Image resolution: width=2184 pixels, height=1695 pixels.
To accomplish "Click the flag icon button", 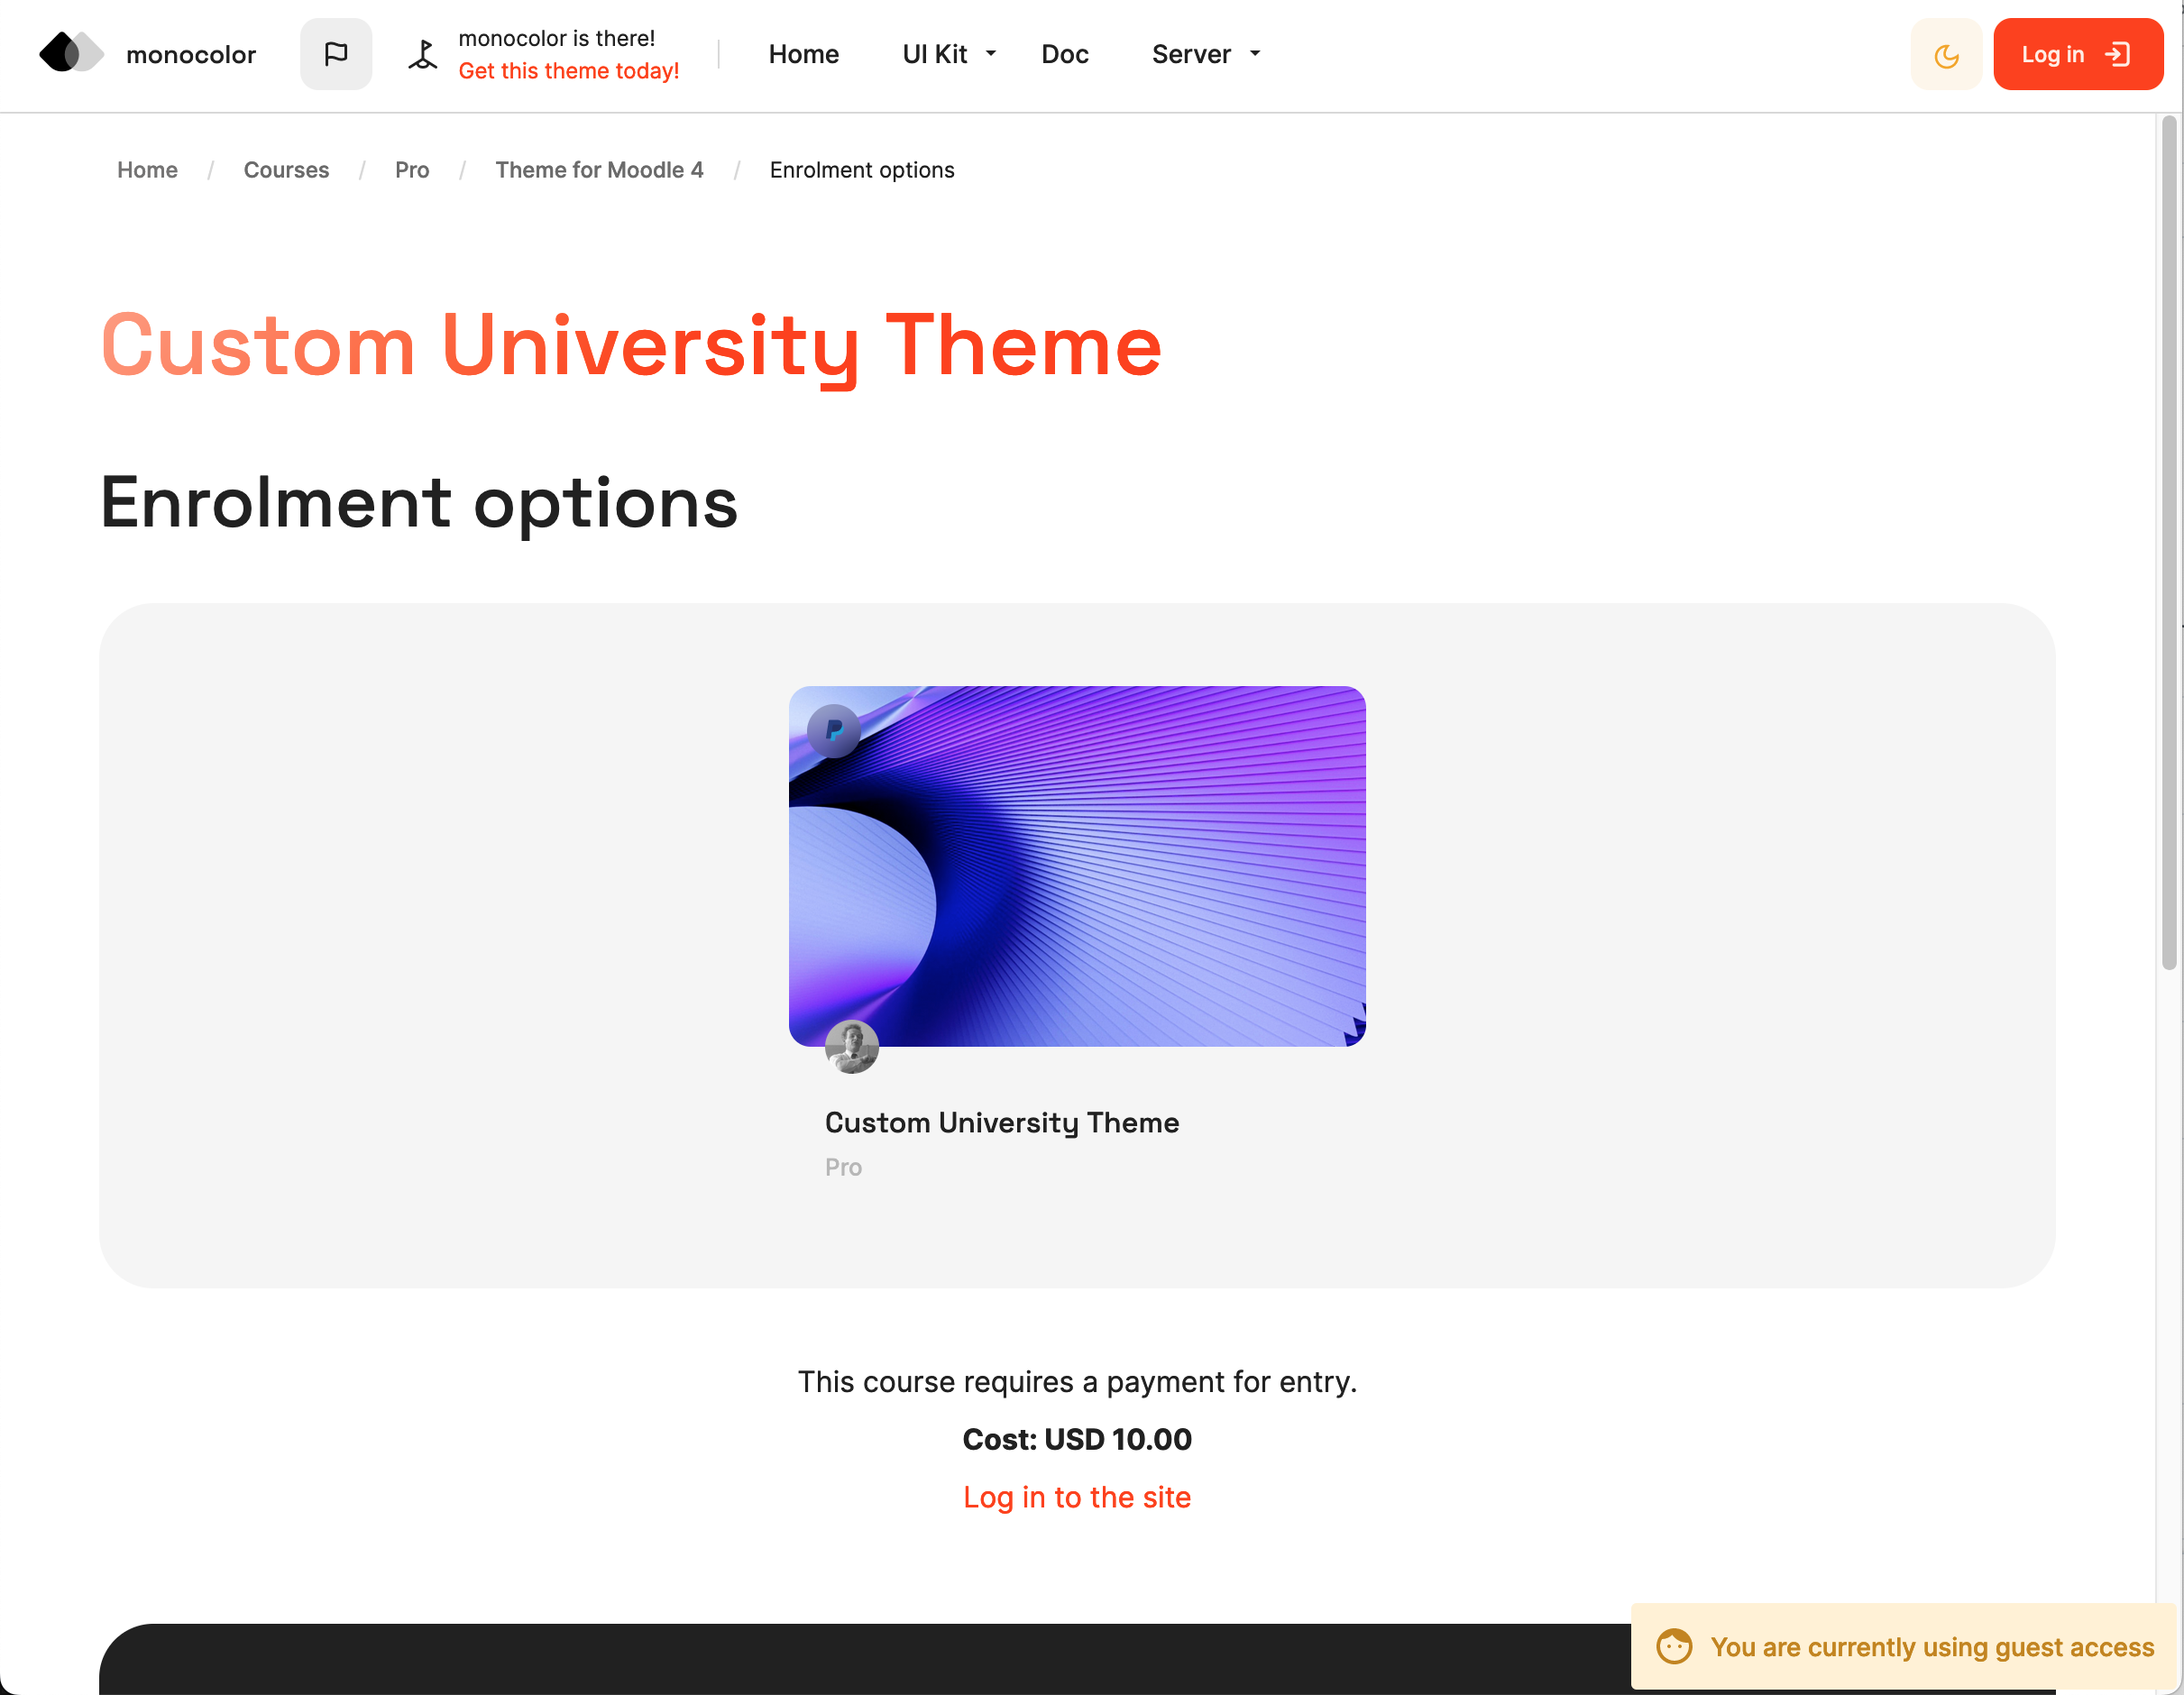I will pos(336,54).
